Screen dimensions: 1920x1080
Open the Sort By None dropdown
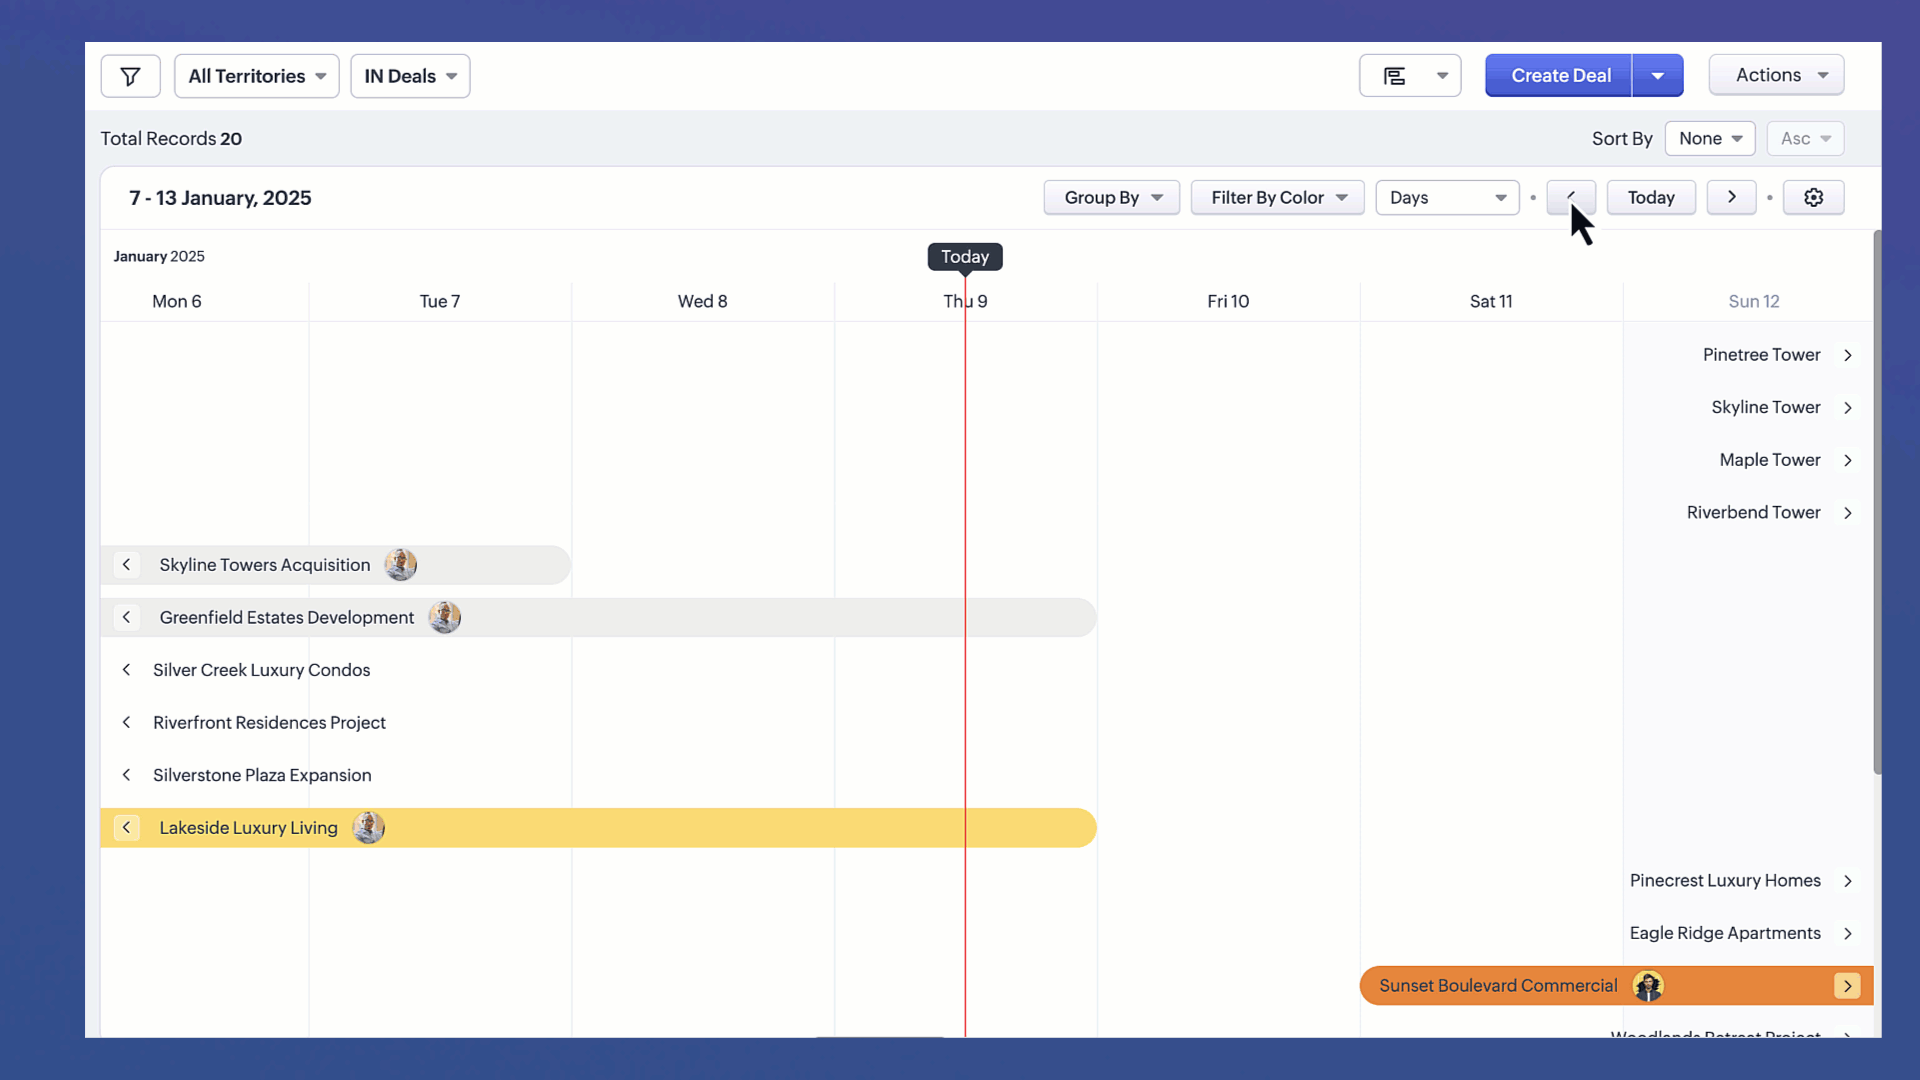pyautogui.click(x=1709, y=139)
